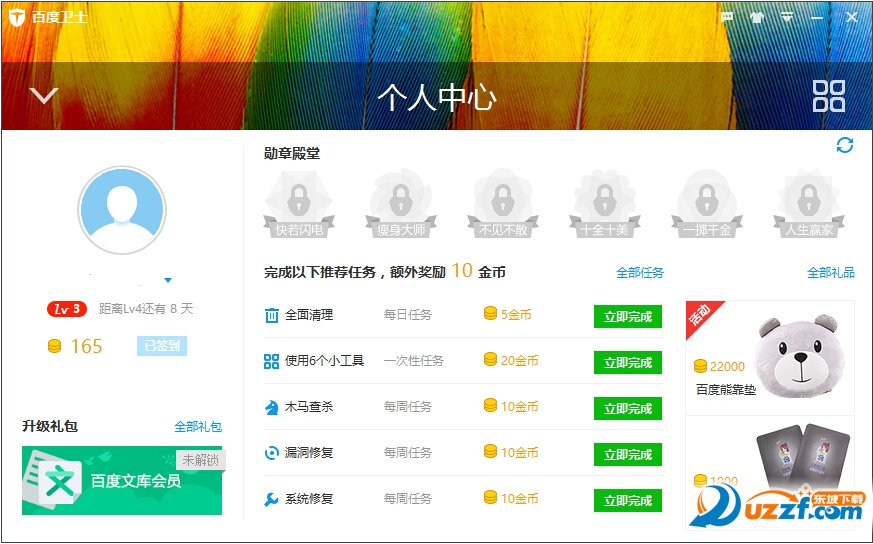Open the main menu triangle in title bar
873x544 pixels.
tap(788, 17)
